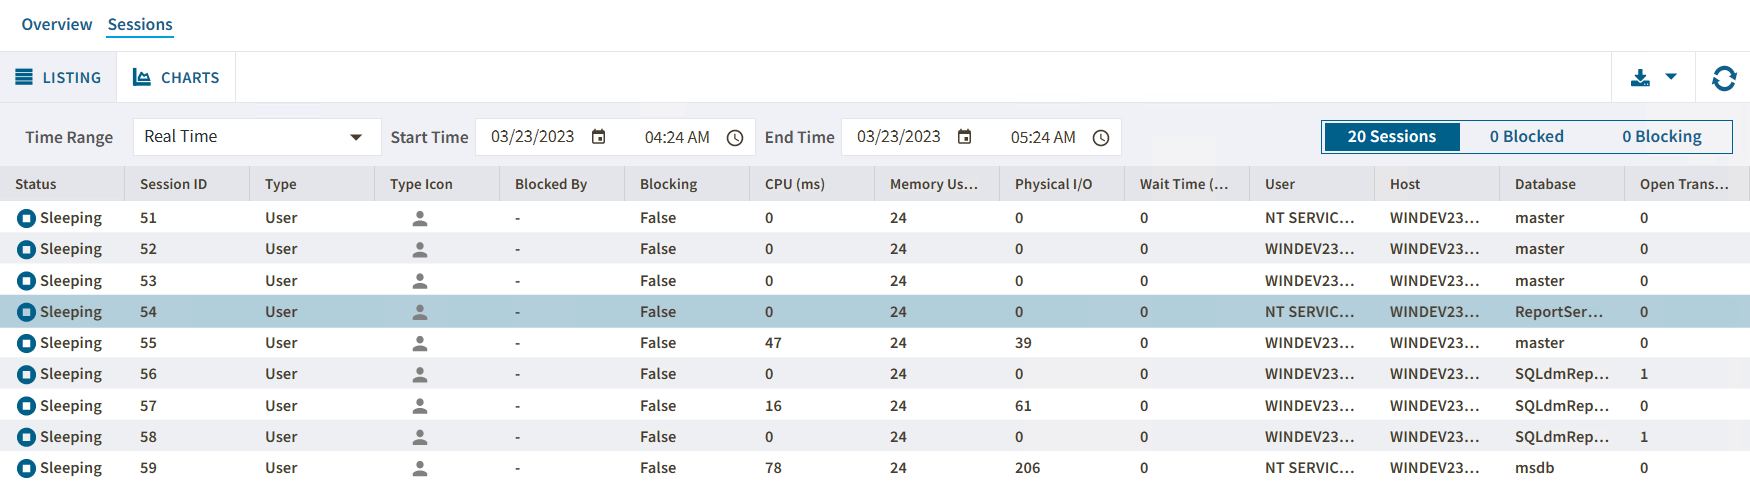Sort by the Session ID column header

click(x=174, y=184)
